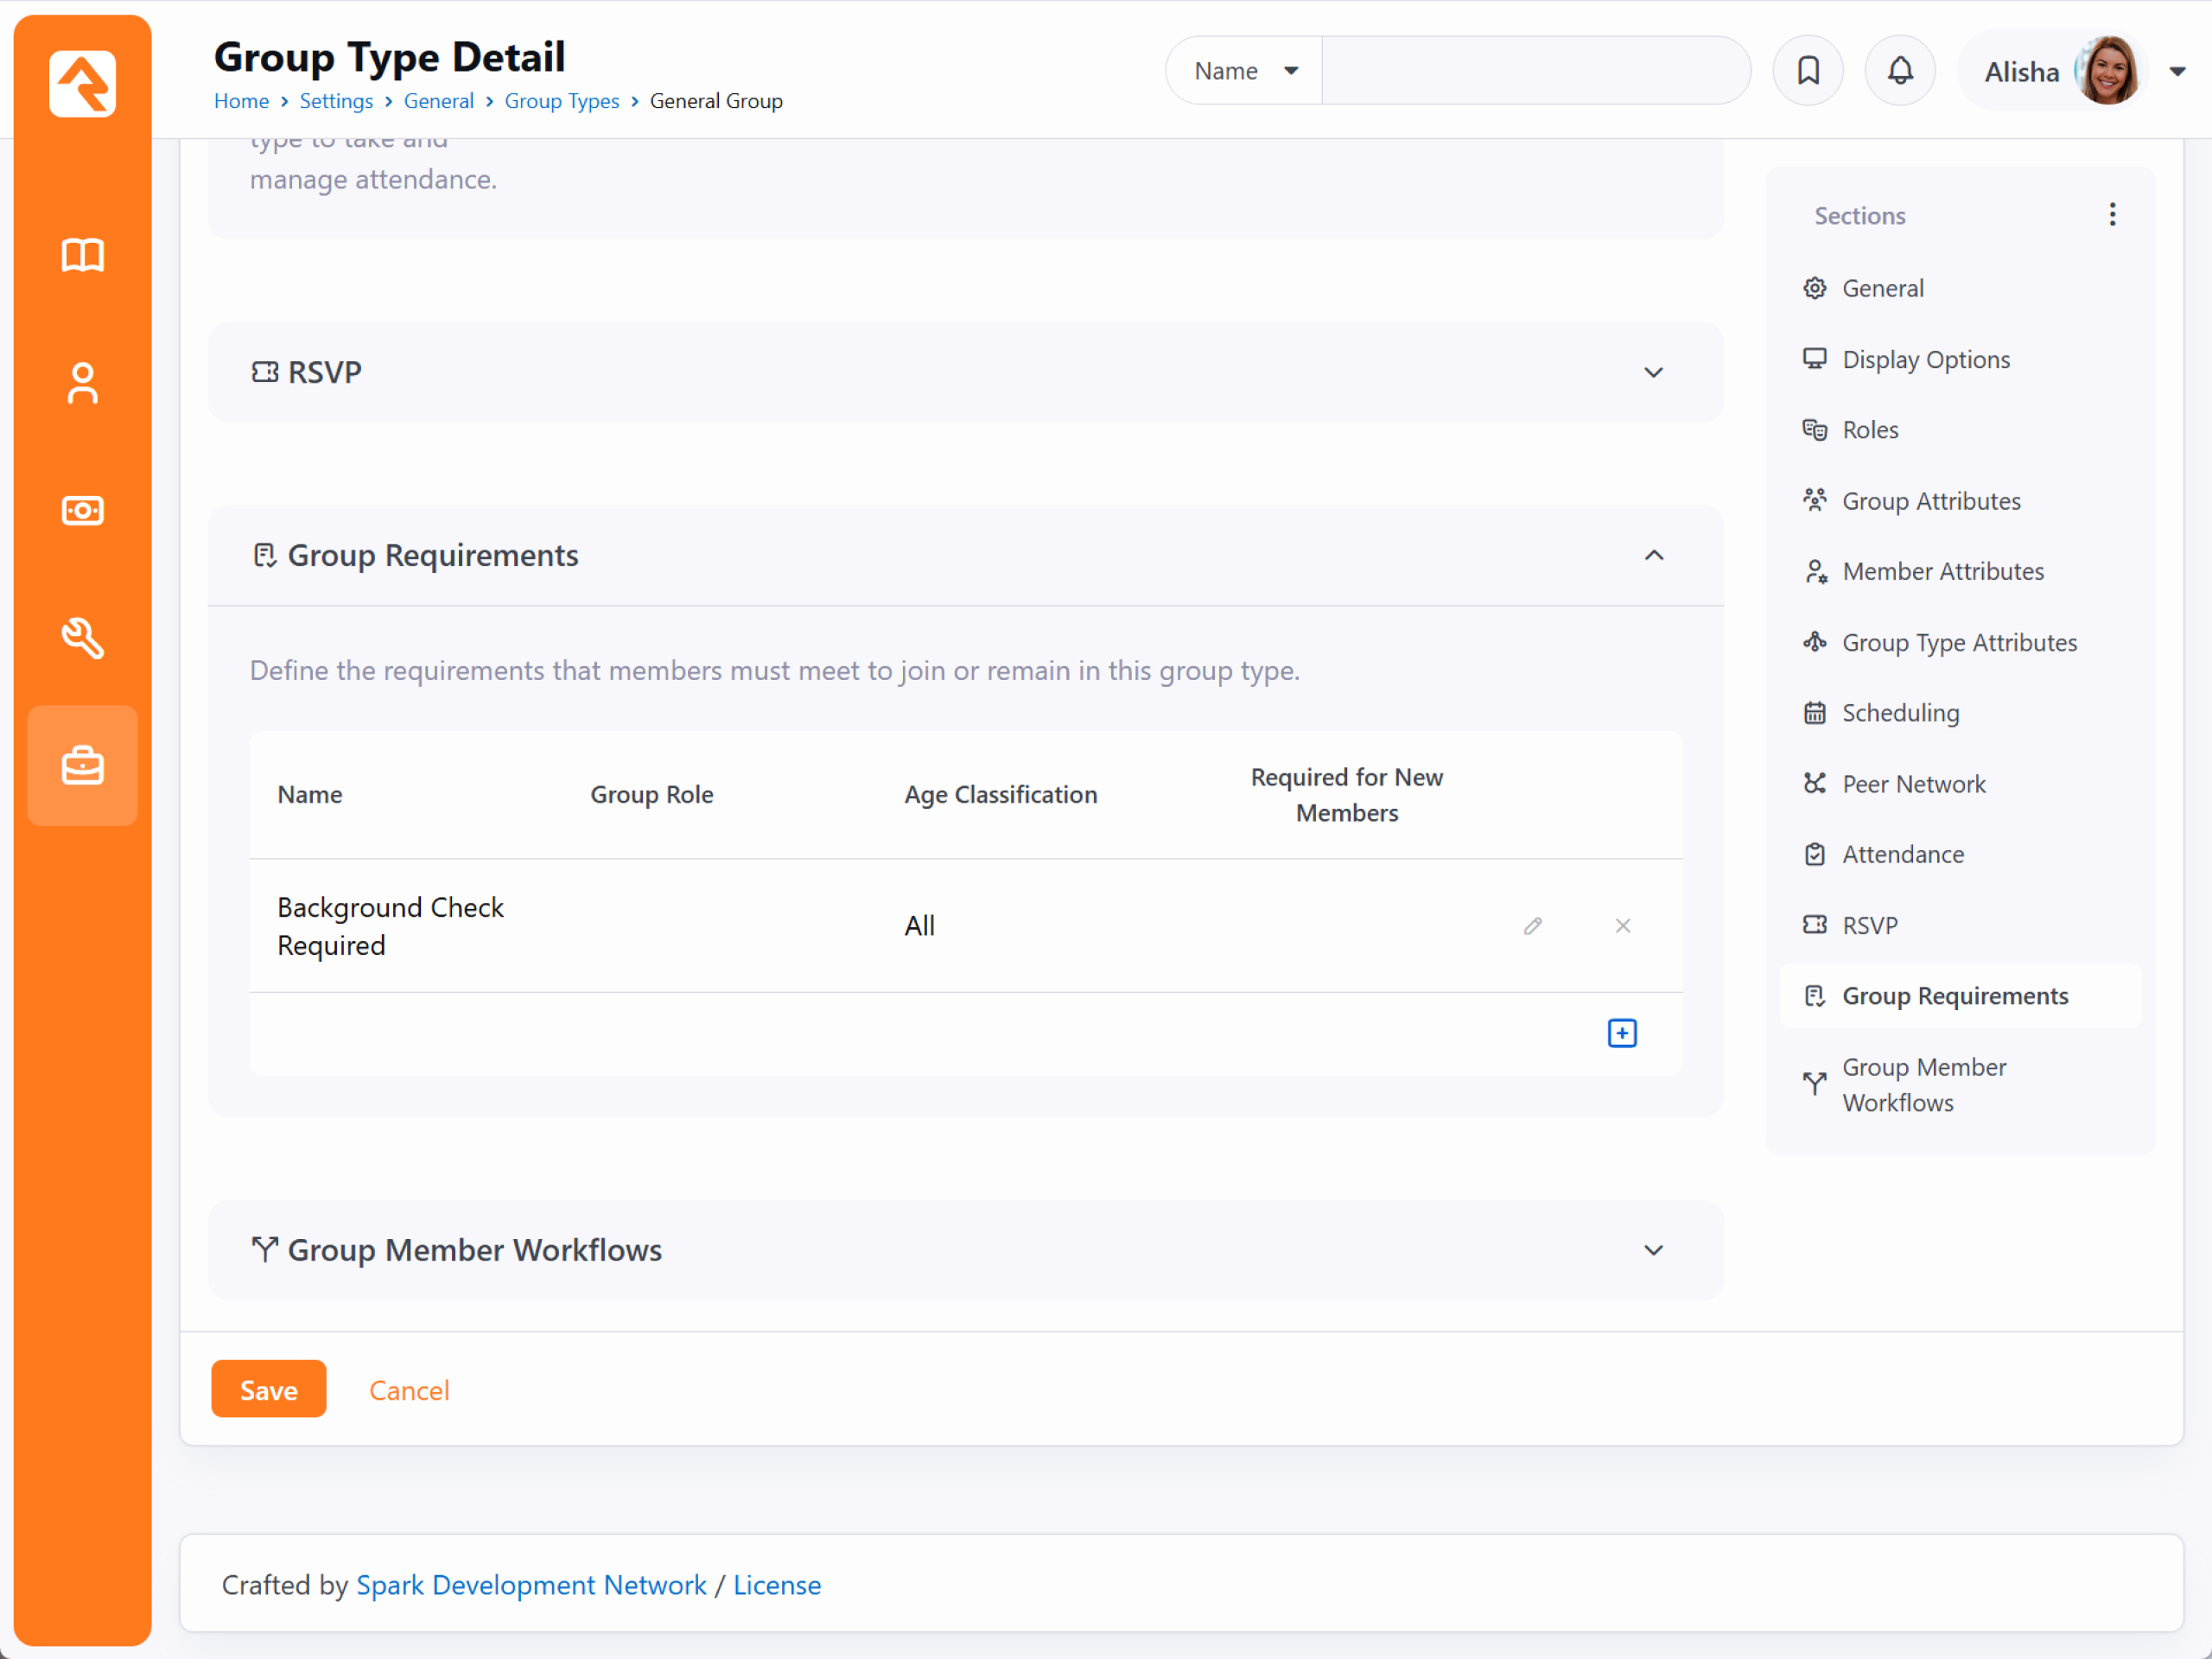This screenshot has width=2212, height=1659.
Task: Open the Sections three-dot menu
Action: click(x=2111, y=215)
